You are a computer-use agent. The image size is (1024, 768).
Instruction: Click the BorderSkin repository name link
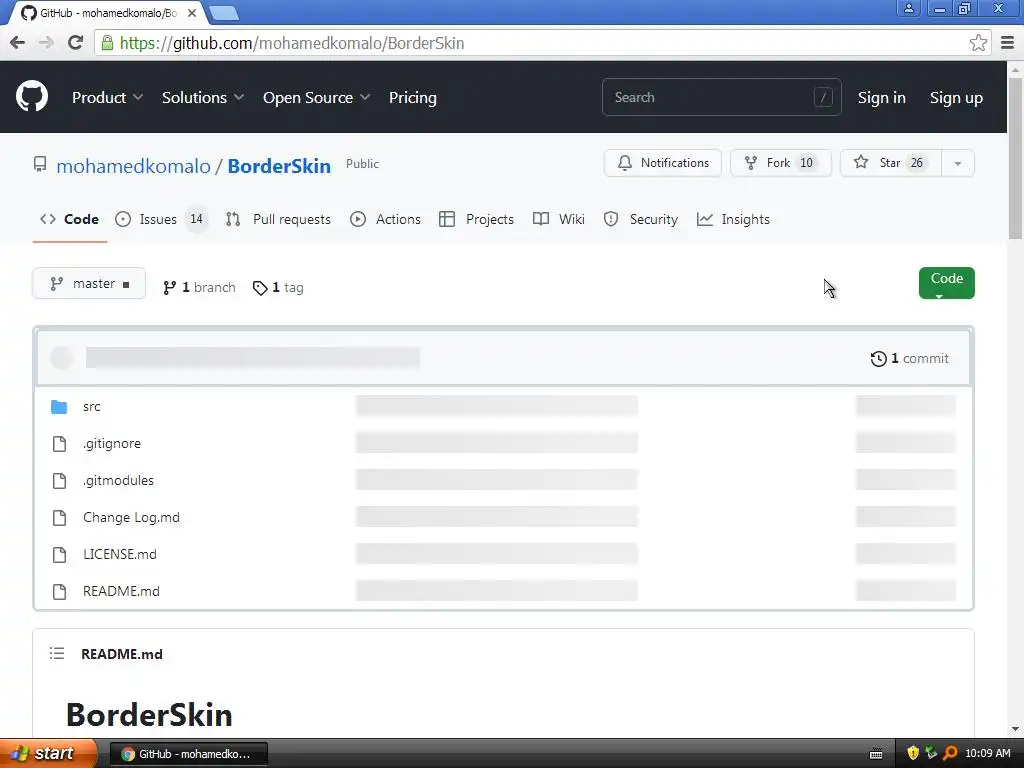[279, 166]
